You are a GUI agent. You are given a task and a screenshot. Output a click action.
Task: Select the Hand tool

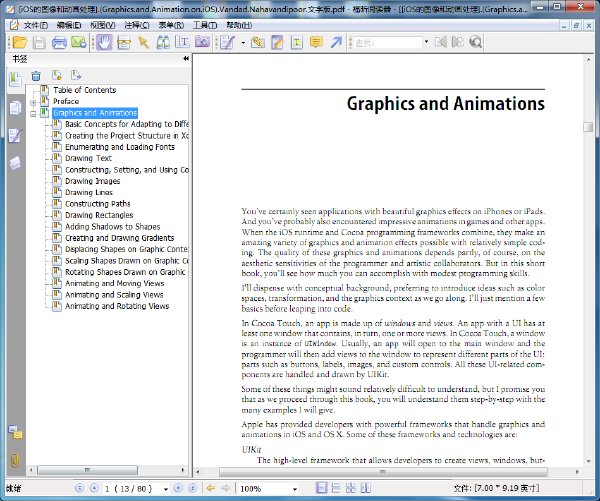pos(104,42)
